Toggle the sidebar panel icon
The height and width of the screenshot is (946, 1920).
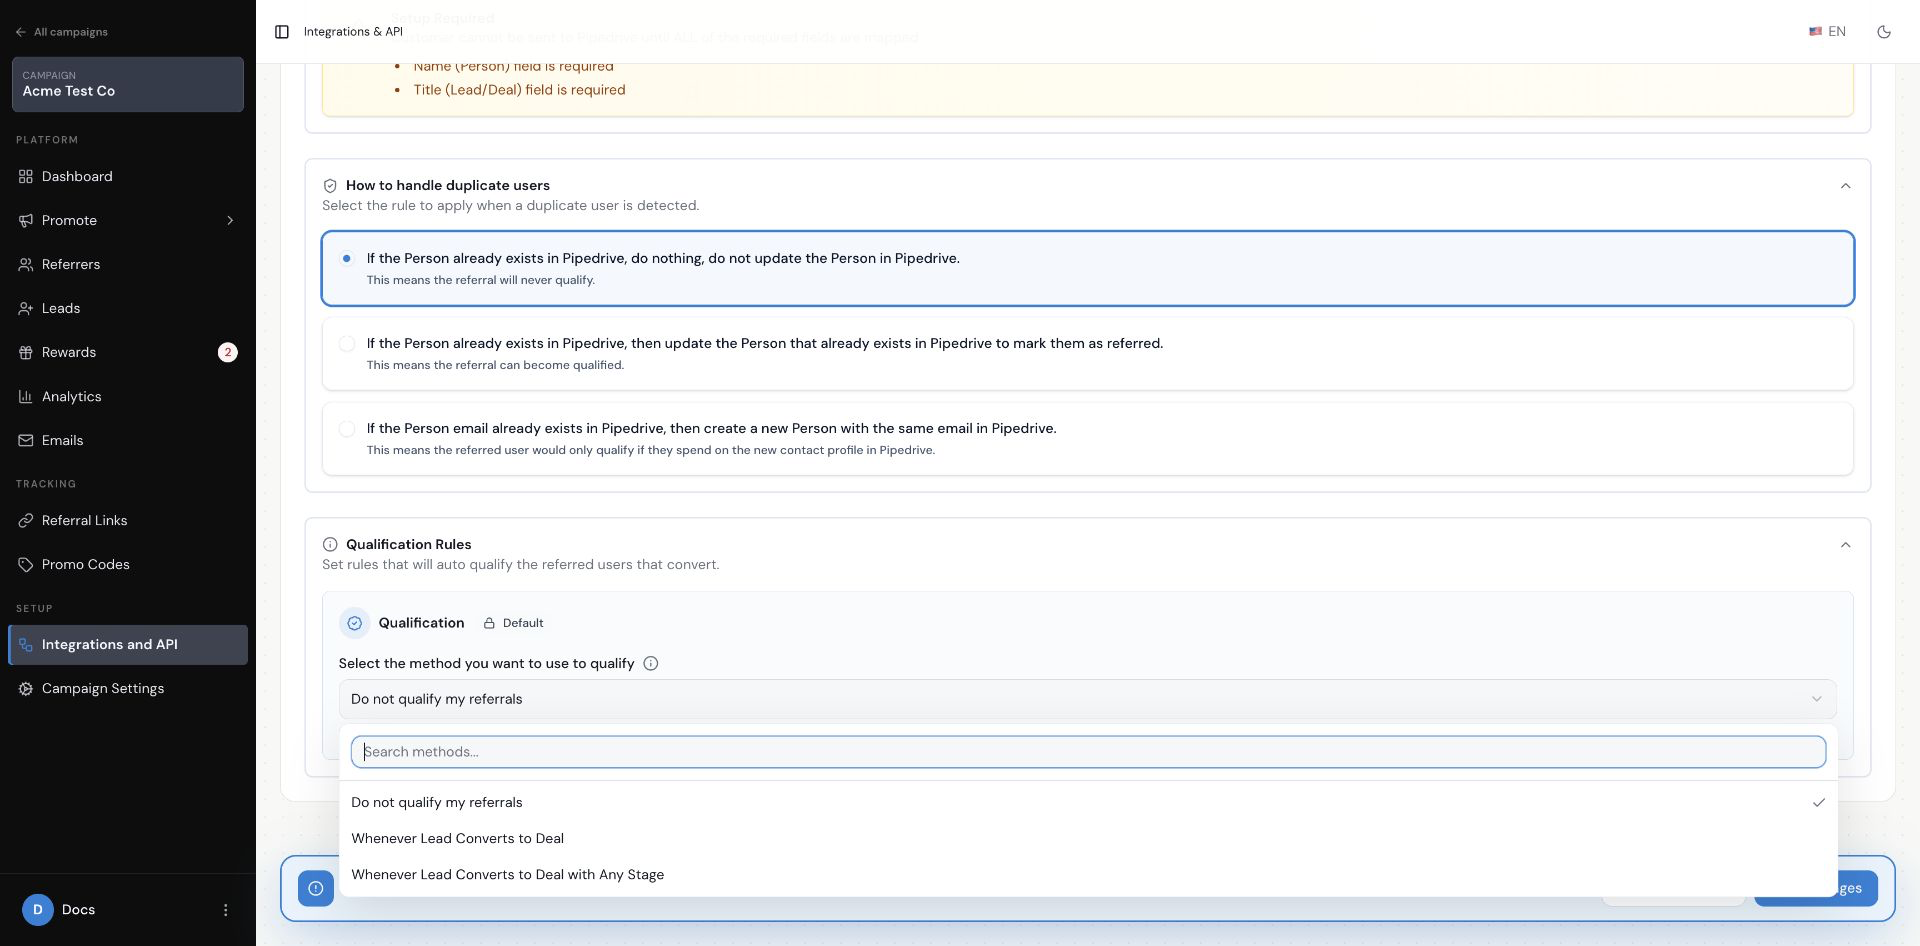282,32
